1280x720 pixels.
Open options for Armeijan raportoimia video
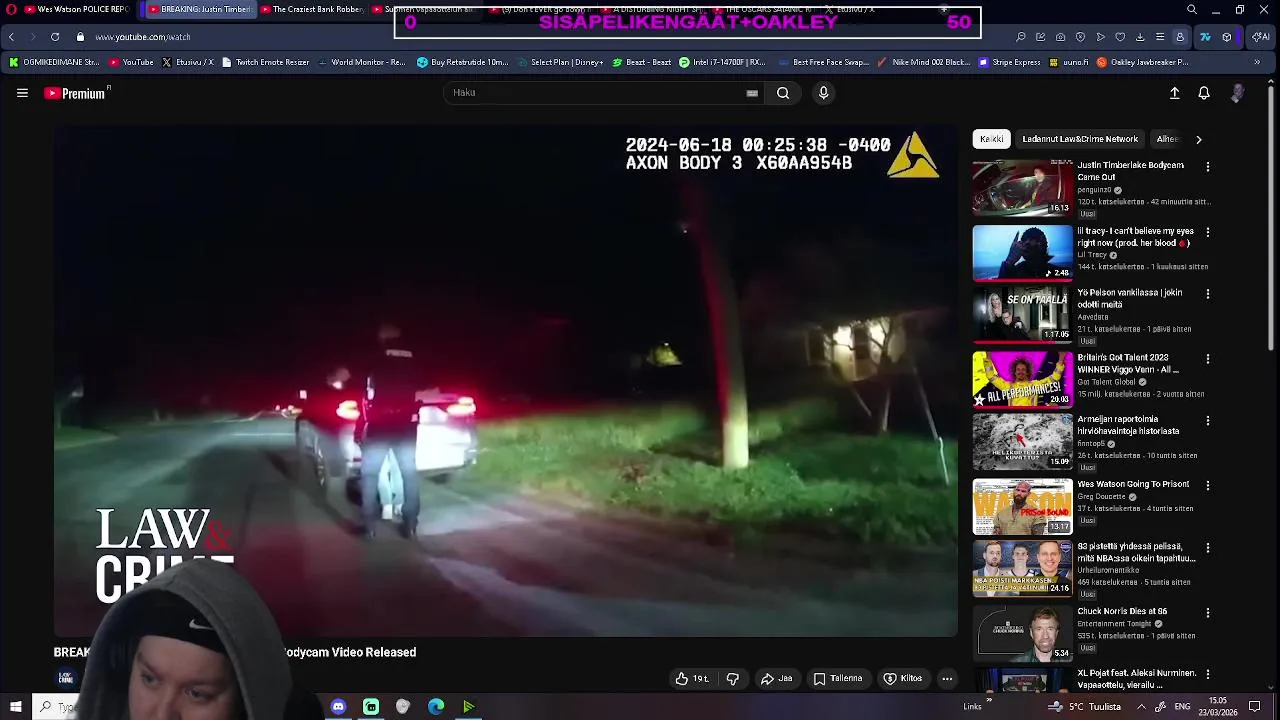pyautogui.click(x=1208, y=421)
